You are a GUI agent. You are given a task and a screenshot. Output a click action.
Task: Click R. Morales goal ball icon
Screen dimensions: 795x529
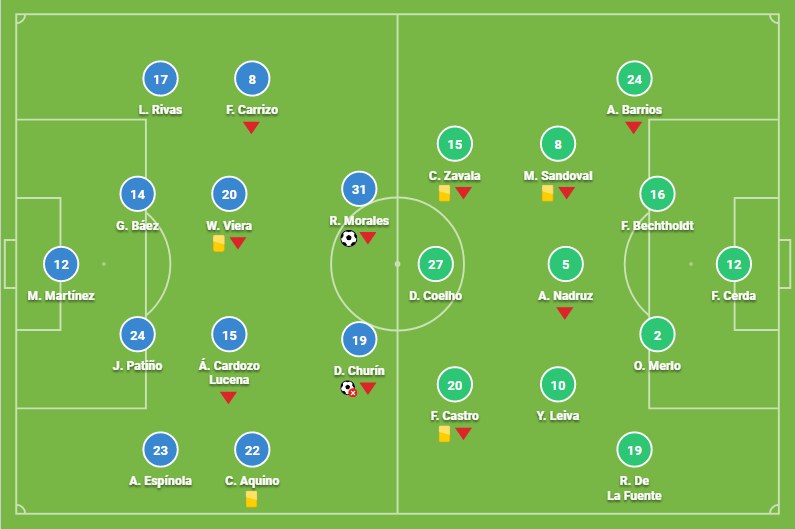tap(349, 238)
